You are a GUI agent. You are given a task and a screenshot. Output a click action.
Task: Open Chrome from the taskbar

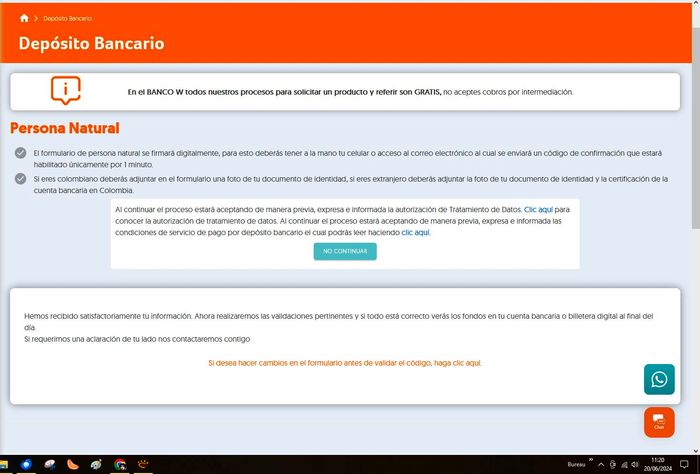click(120, 464)
